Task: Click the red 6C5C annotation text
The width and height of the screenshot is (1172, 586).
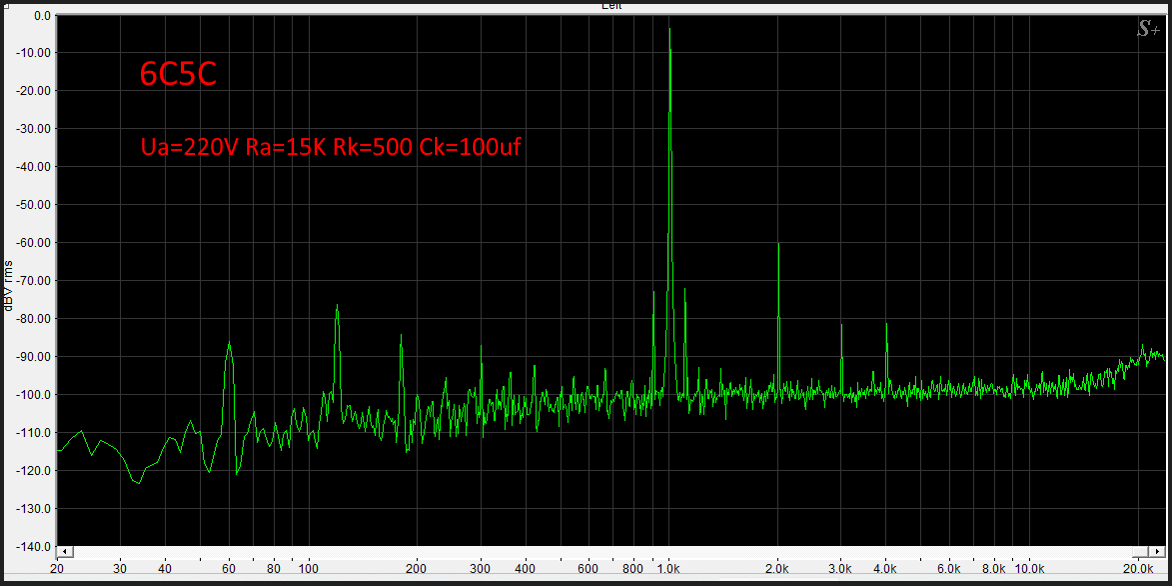Action: click(x=179, y=74)
